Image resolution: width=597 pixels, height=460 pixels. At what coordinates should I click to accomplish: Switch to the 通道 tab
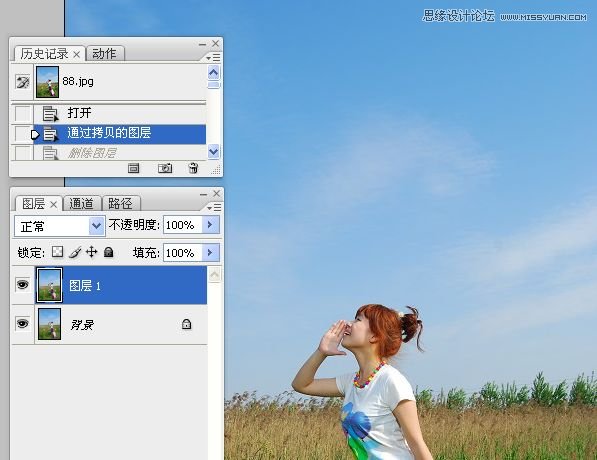pos(82,203)
